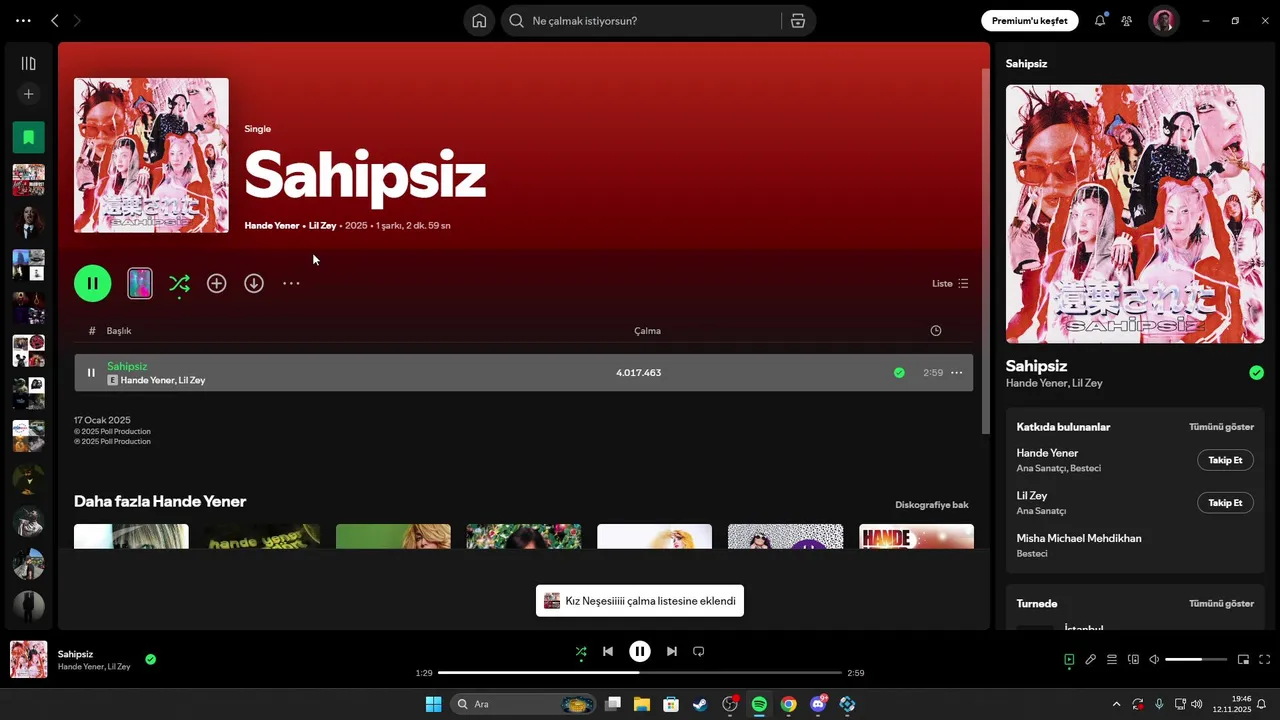Toggle the Now Playing view icon

click(x=1069, y=660)
